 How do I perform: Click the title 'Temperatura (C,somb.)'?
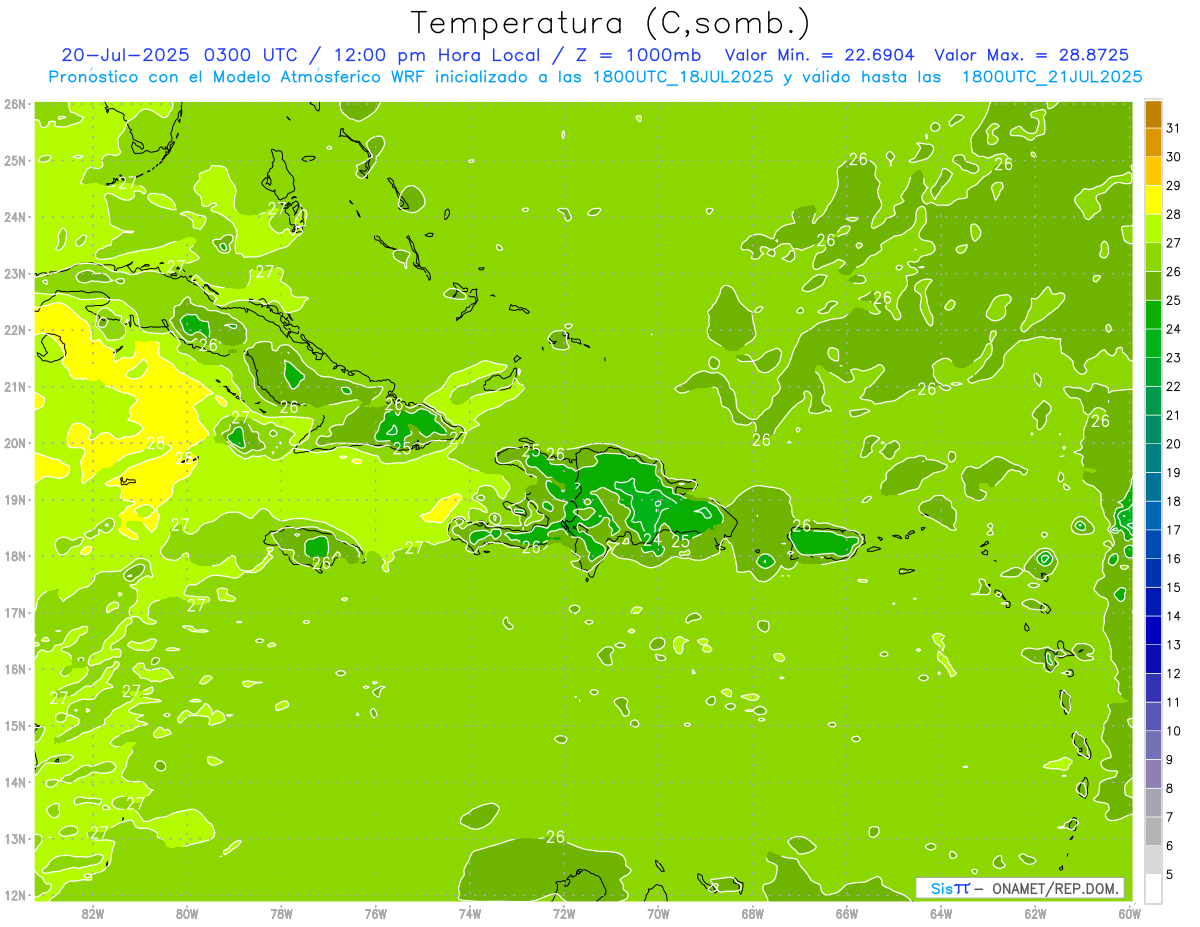(x=611, y=24)
